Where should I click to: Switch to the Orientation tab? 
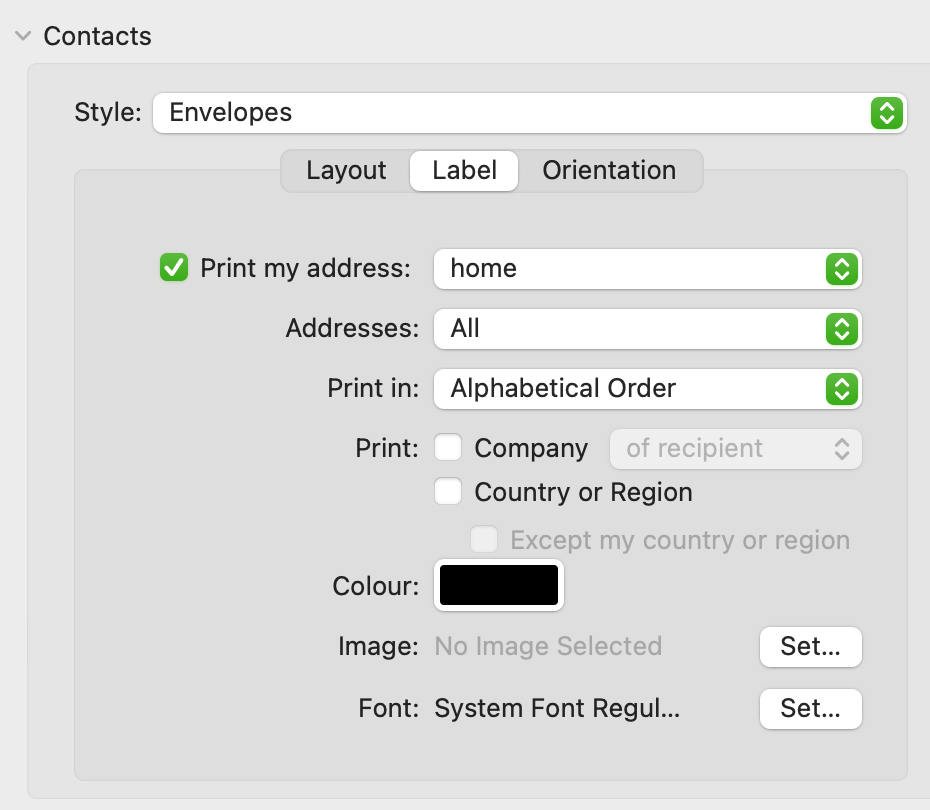[x=609, y=171]
